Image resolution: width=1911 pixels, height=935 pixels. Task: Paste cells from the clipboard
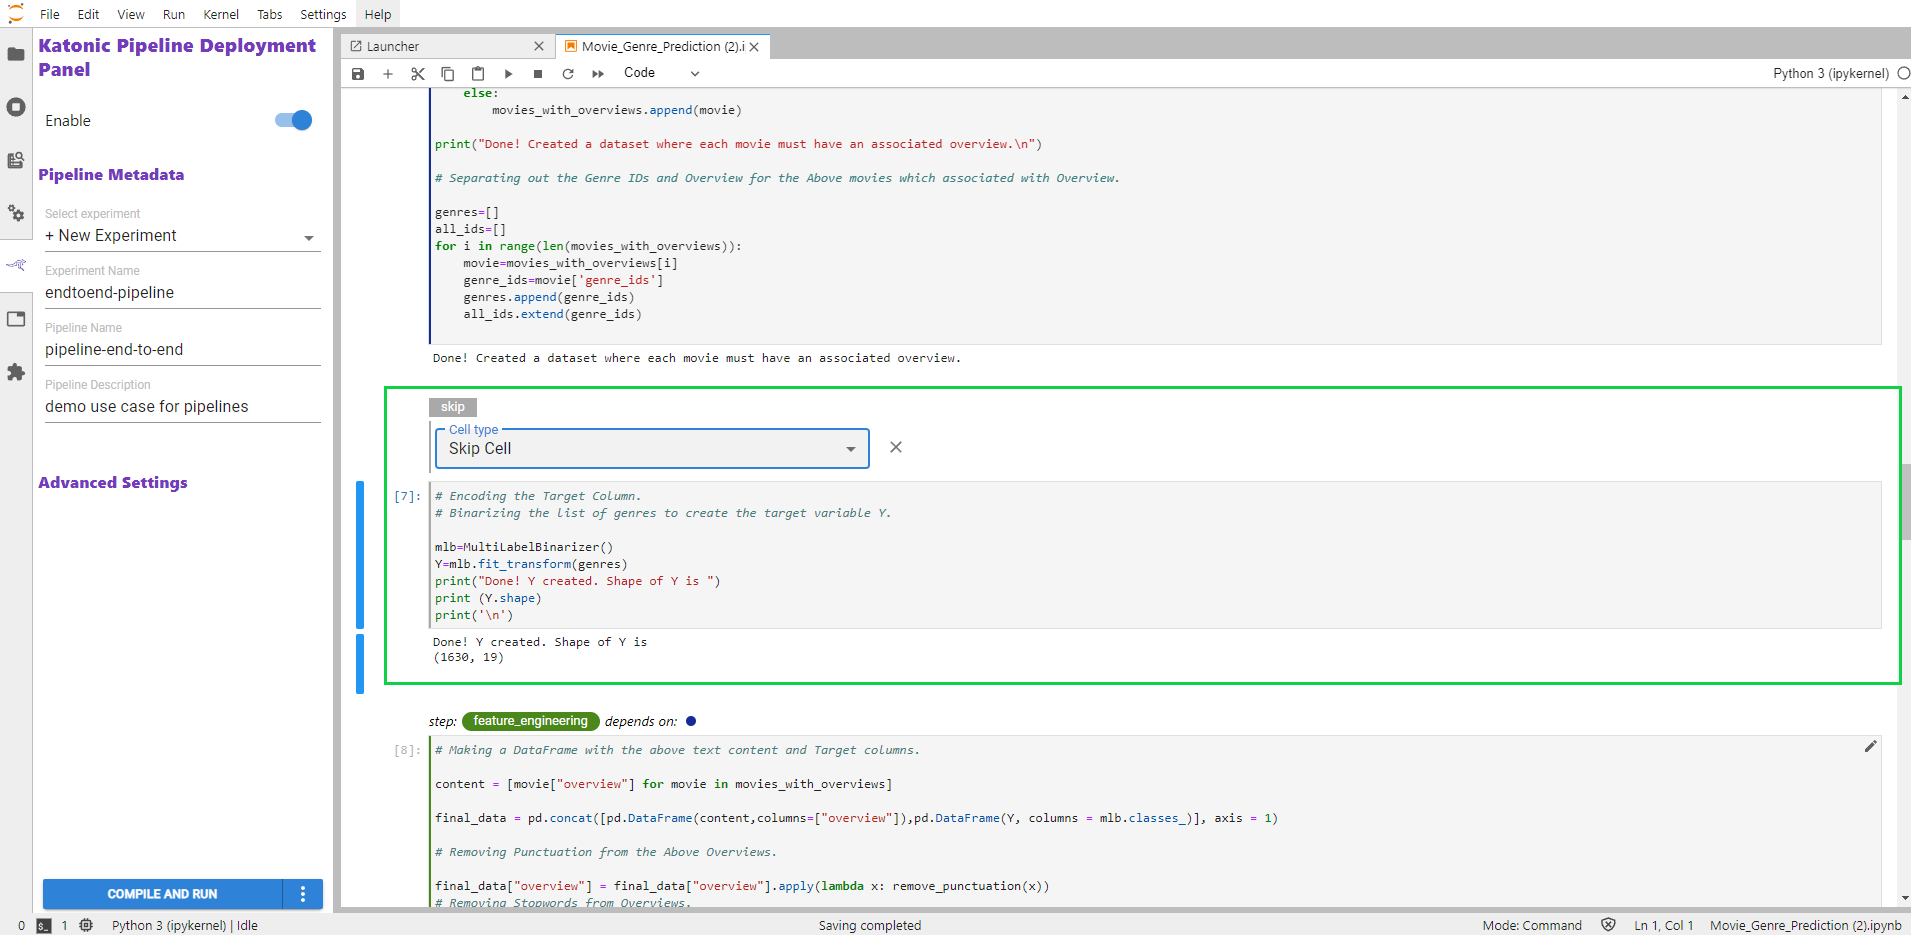(478, 74)
